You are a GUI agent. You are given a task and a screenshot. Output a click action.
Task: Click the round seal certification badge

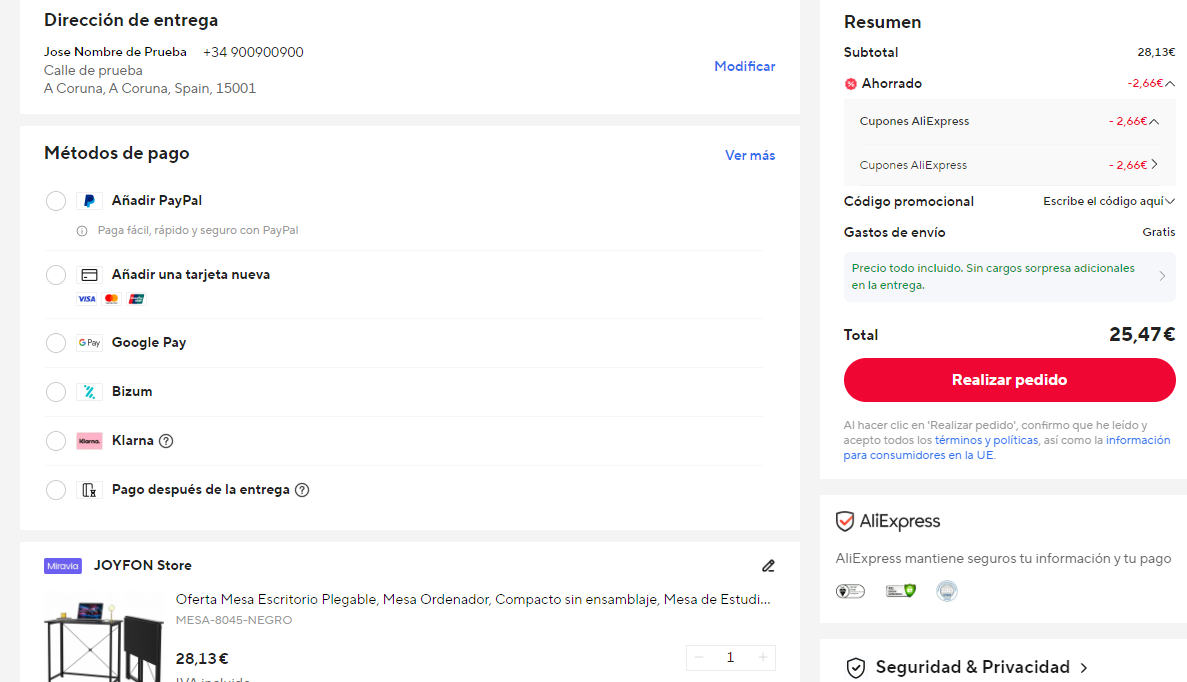tap(947, 590)
